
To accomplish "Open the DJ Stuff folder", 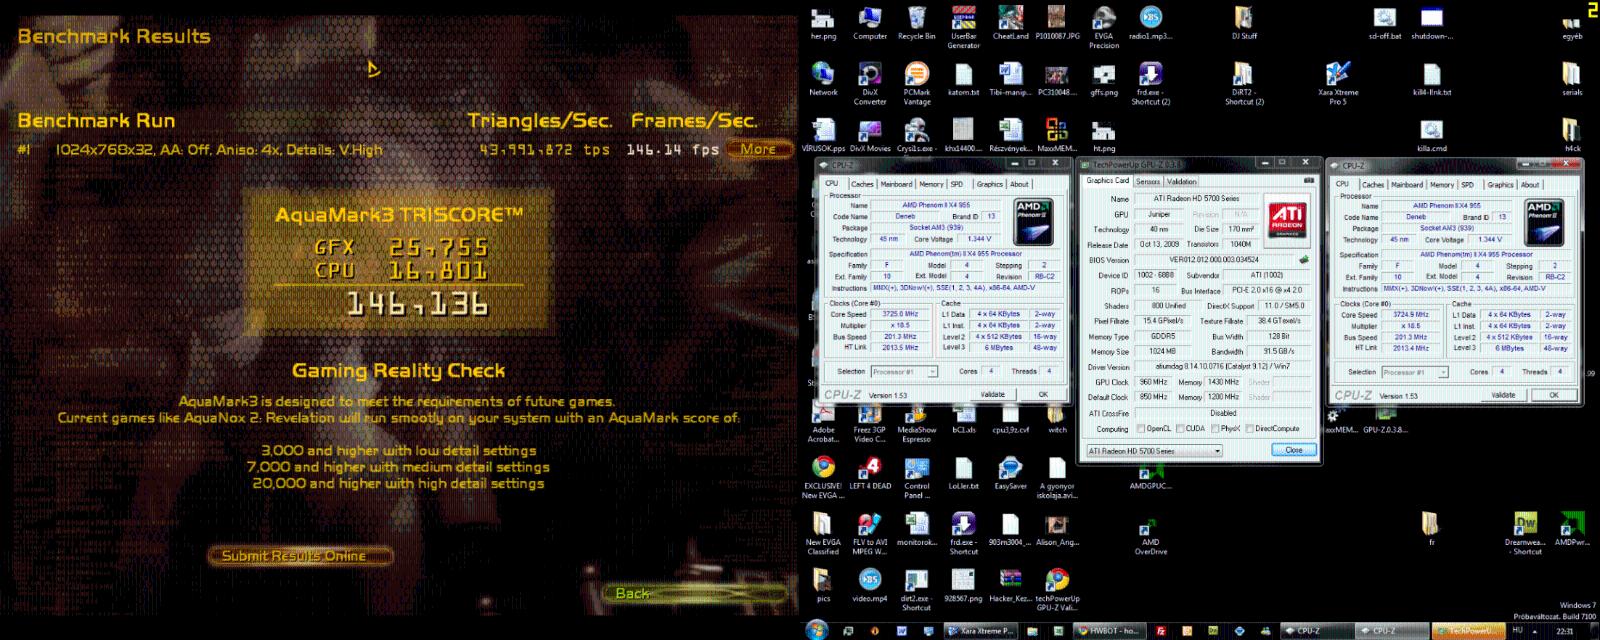I will coord(1244,23).
